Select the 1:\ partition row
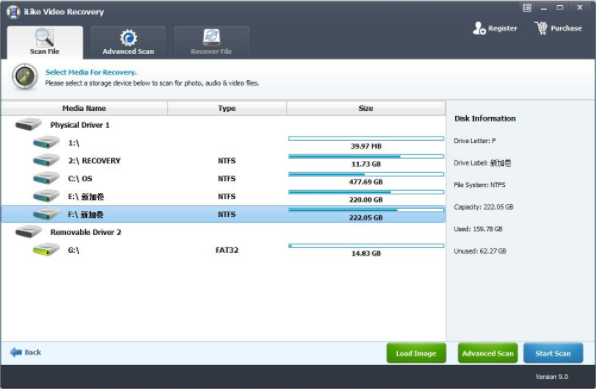This screenshot has height=389, width=596. [223, 143]
